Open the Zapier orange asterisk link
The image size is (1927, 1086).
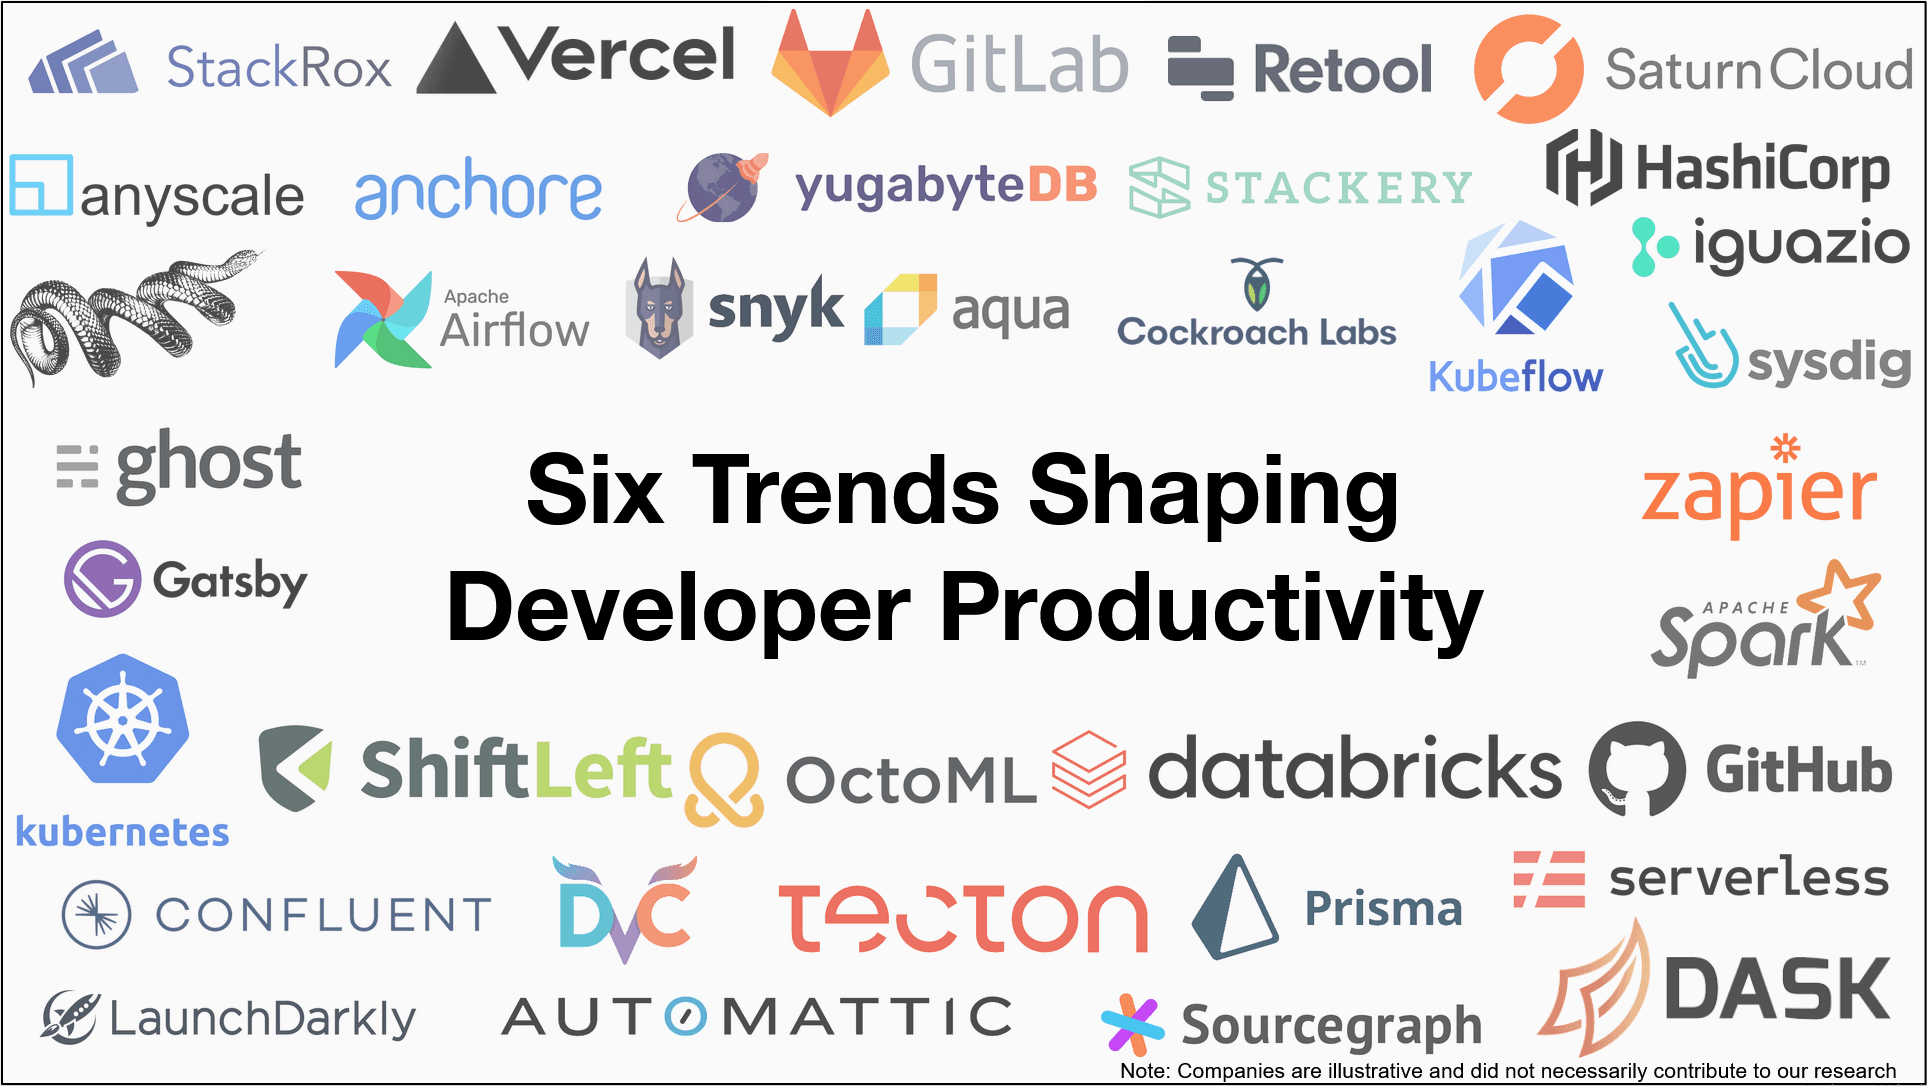[1784, 447]
